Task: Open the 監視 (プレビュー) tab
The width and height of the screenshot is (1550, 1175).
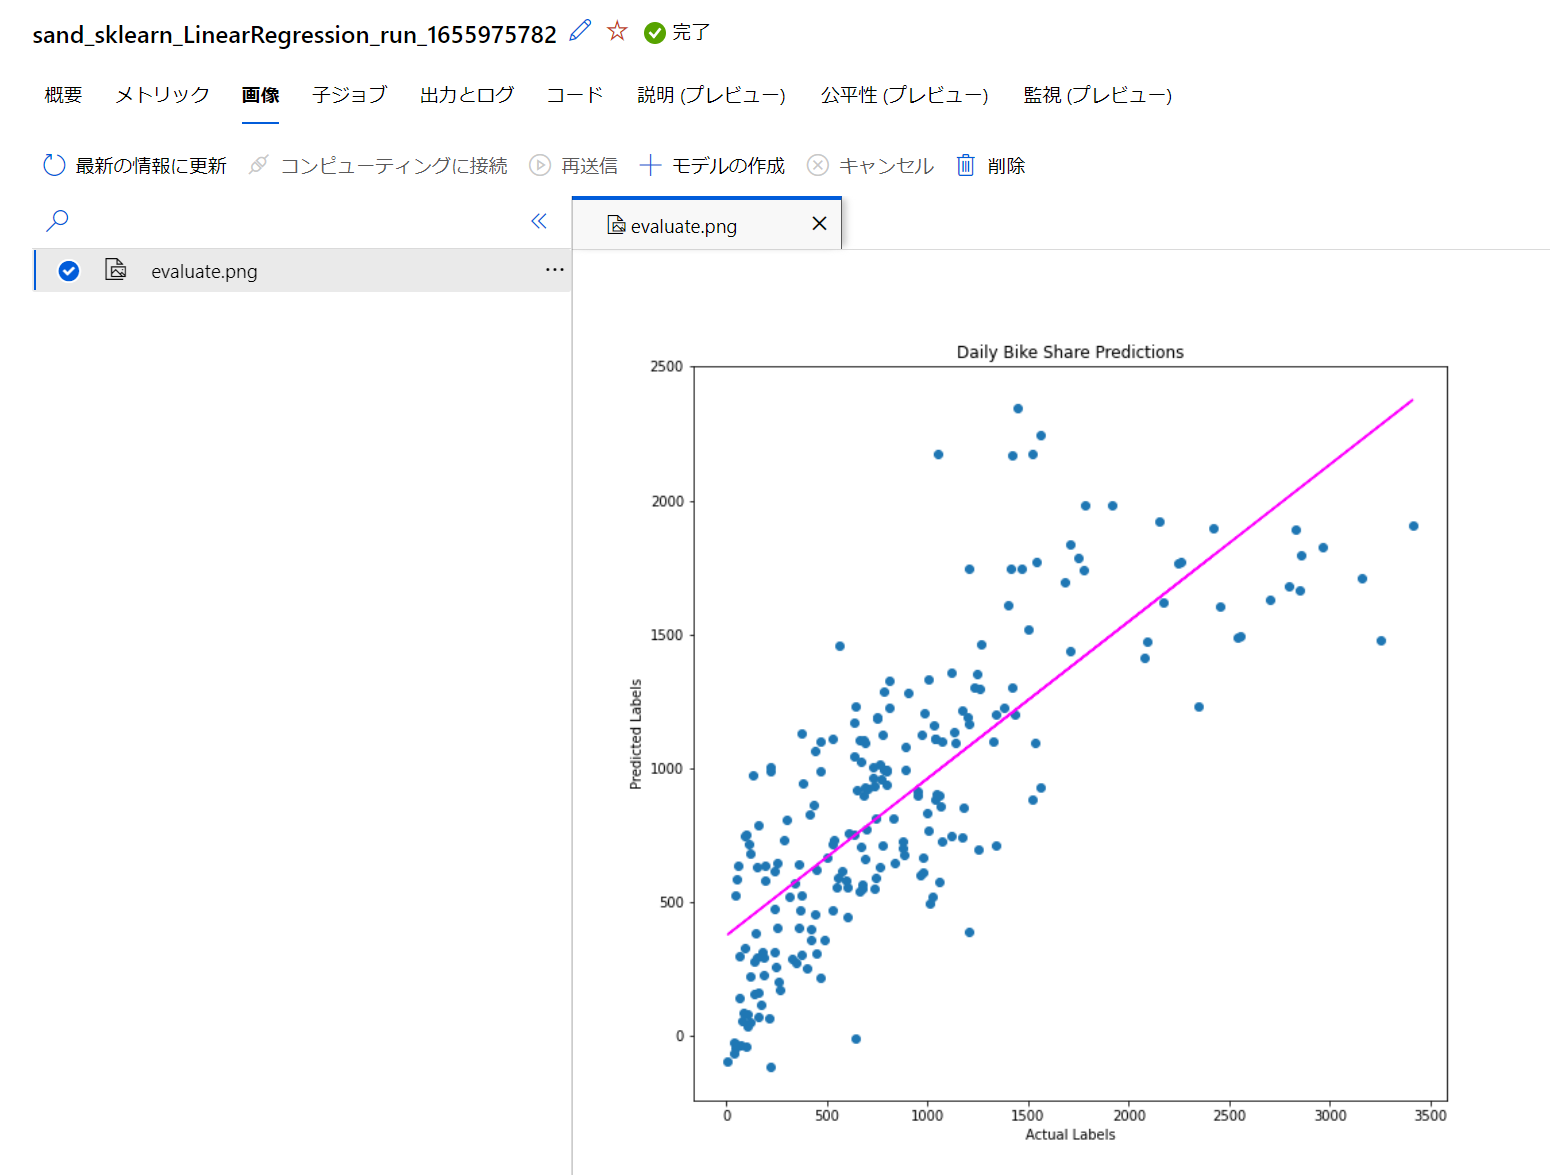Action: point(1097,95)
